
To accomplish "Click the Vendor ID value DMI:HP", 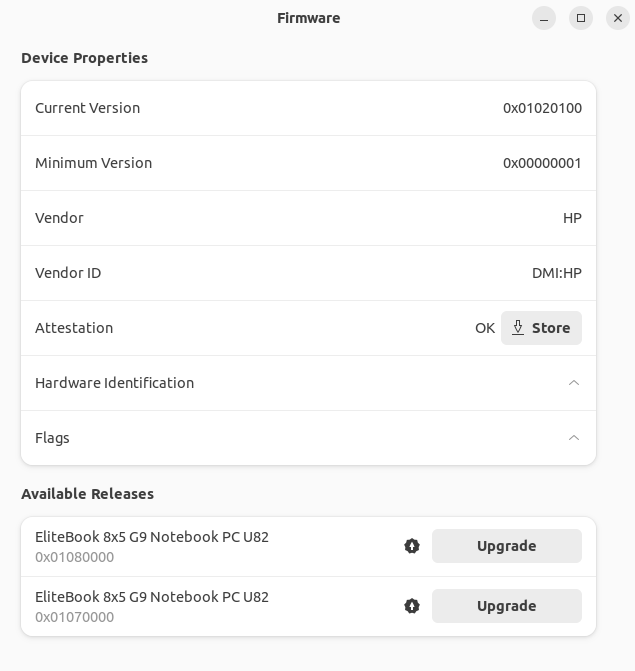I will pyautogui.click(x=556, y=273).
